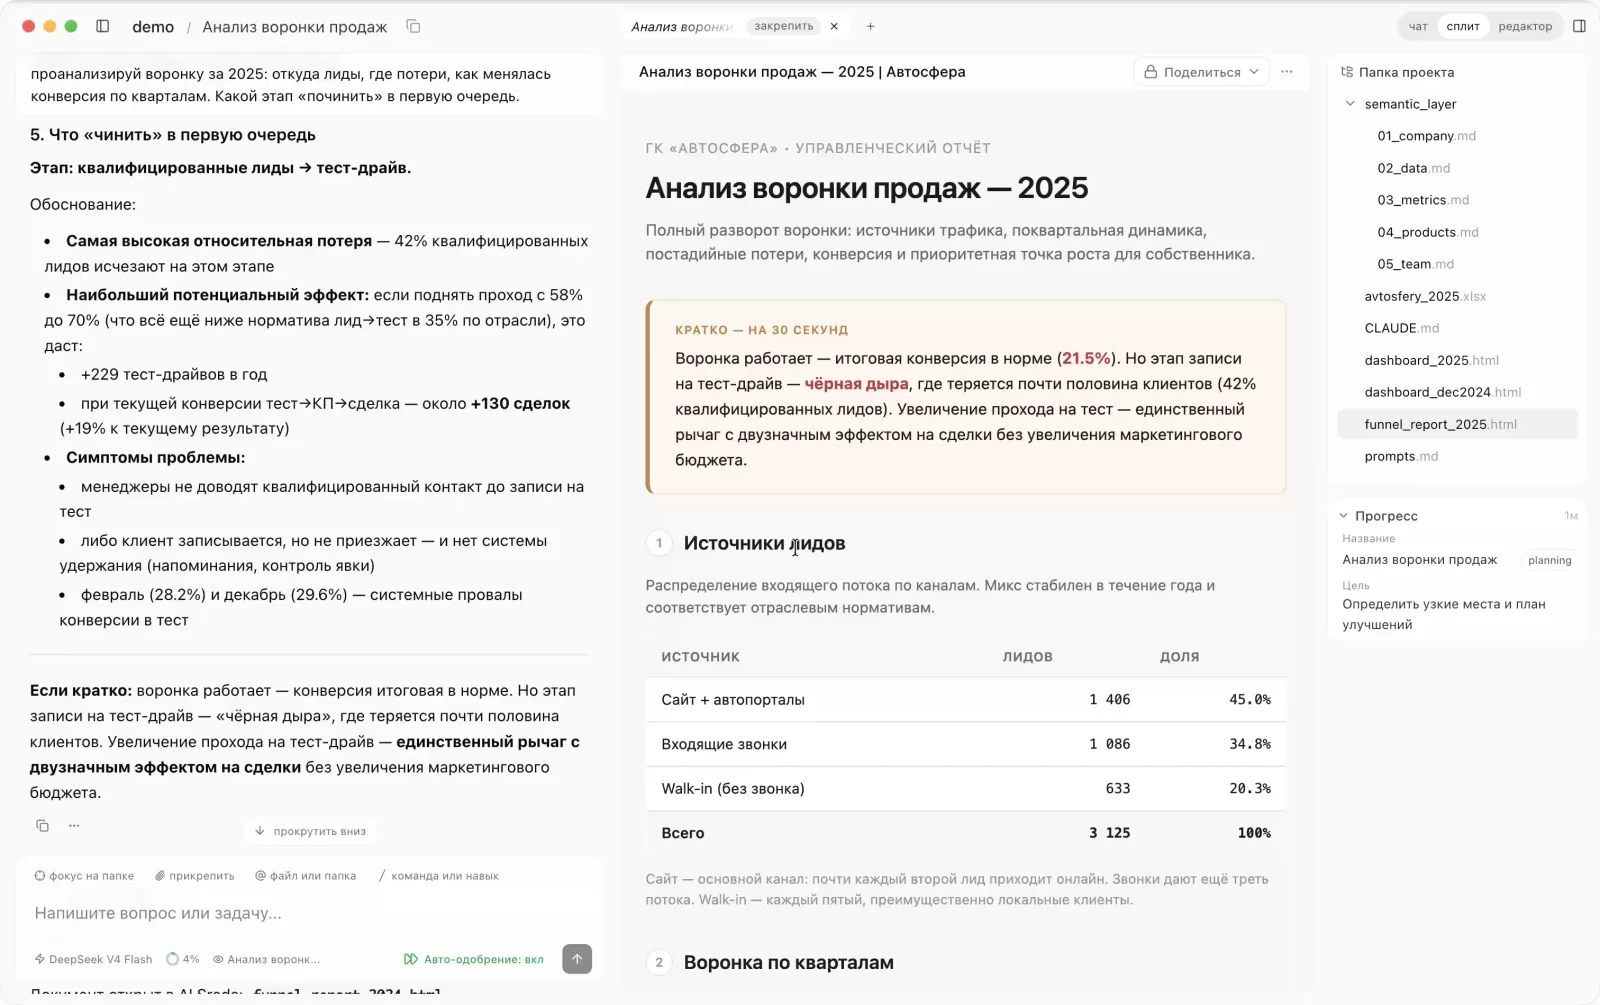The height and width of the screenshot is (1005, 1600).
Task: Open file prompts.md
Action: coord(1401,456)
